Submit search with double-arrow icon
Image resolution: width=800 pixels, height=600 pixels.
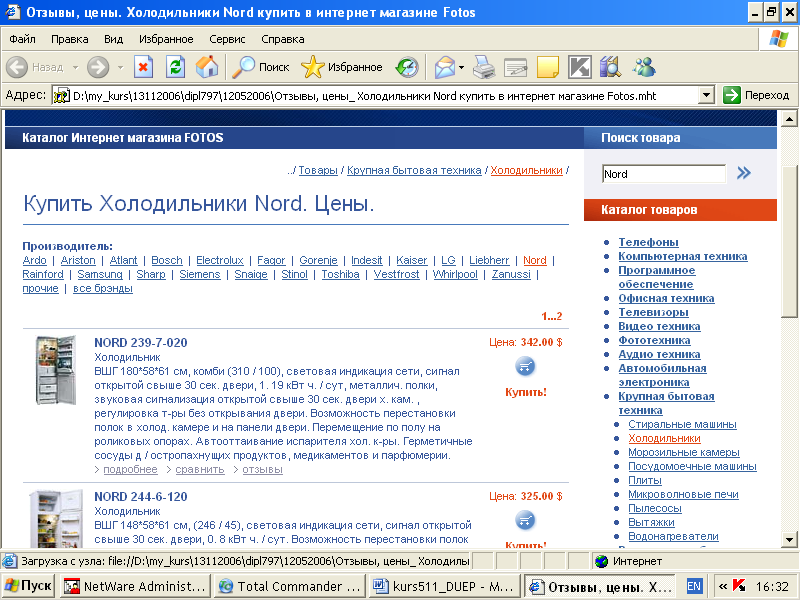(x=744, y=173)
